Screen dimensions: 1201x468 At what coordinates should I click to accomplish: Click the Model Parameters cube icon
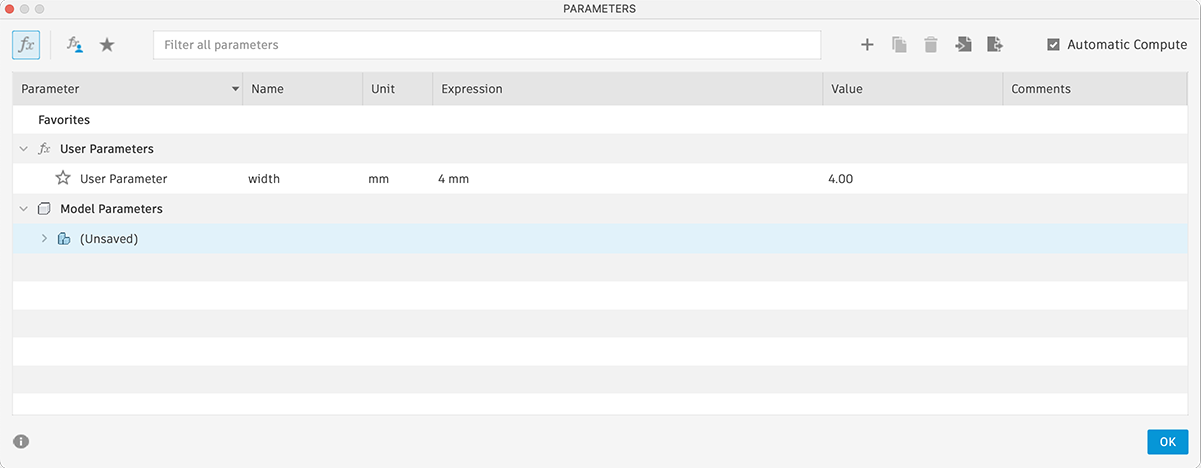tap(43, 209)
